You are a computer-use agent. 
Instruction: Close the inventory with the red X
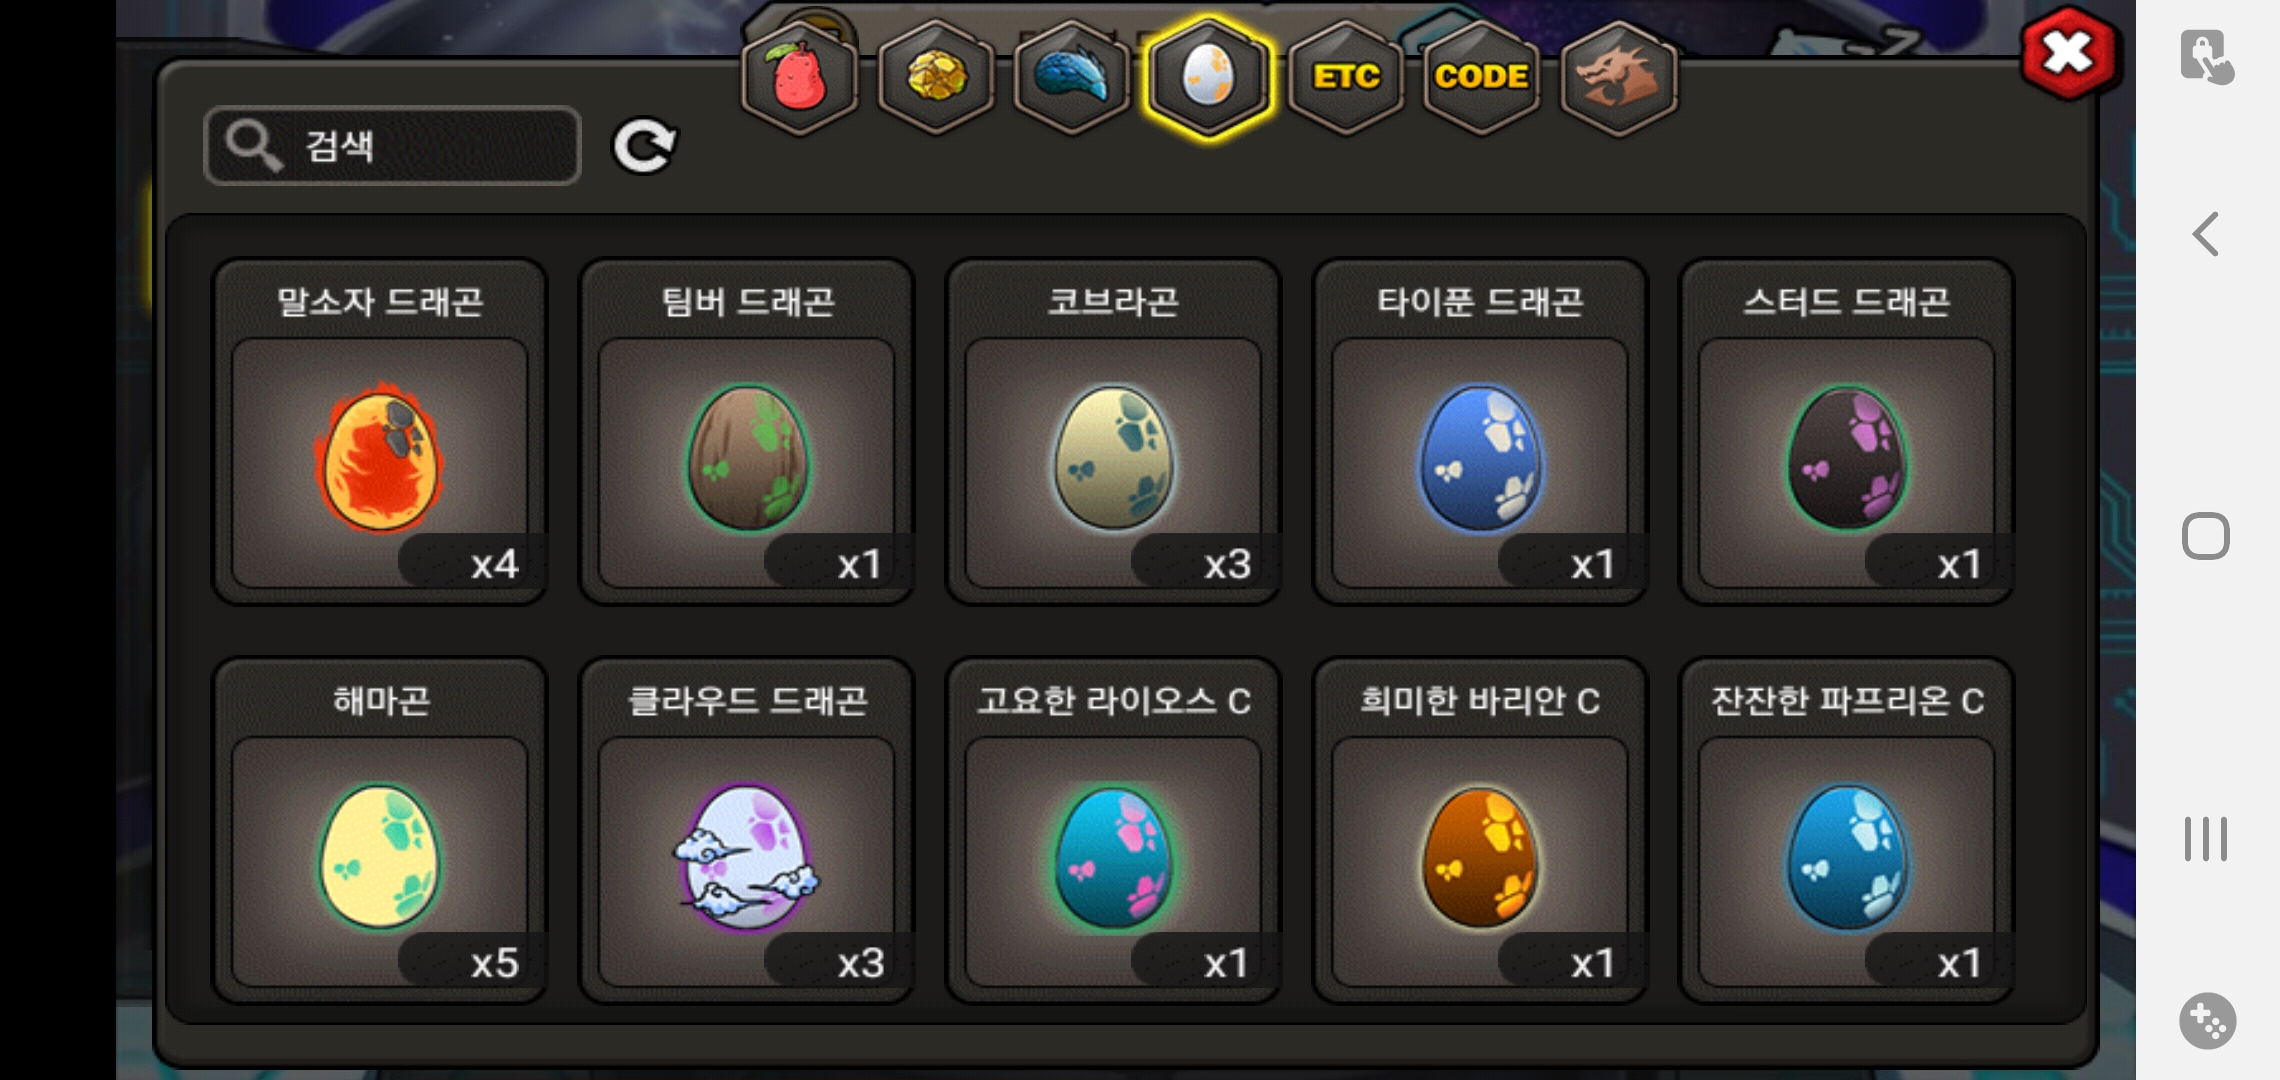tap(2068, 54)
